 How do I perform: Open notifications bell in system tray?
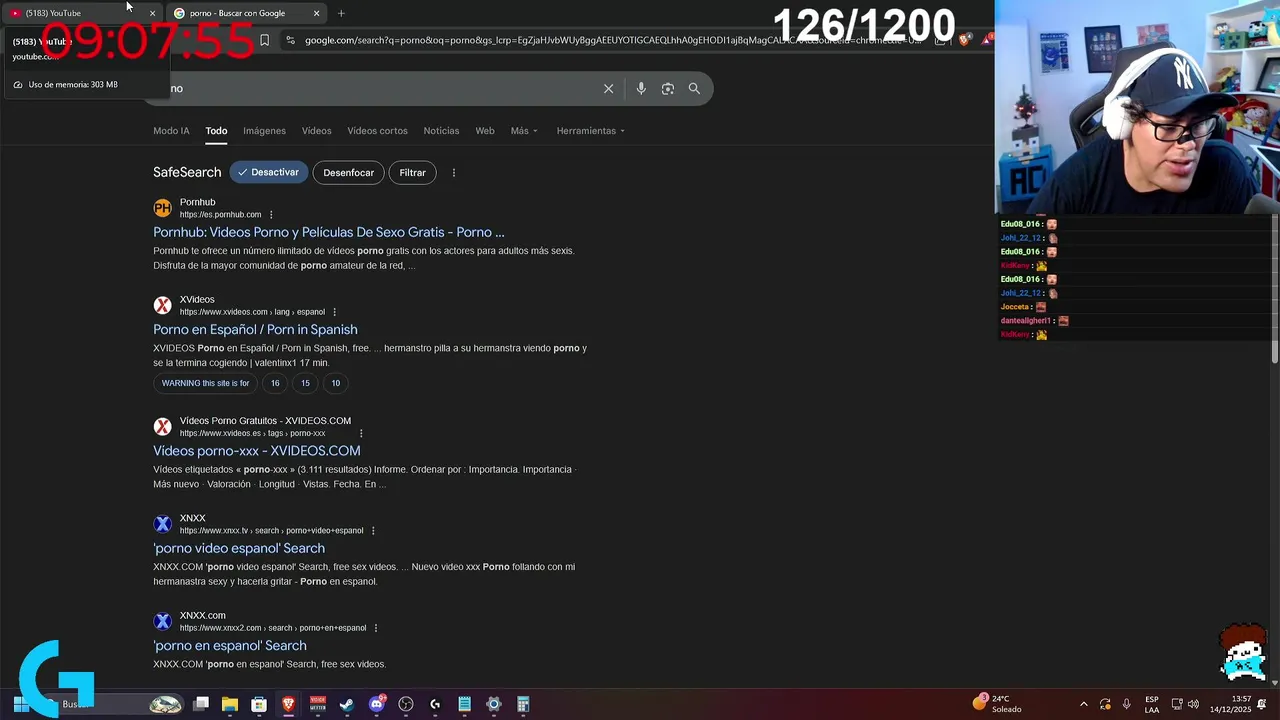click(x=1262, y=704)
